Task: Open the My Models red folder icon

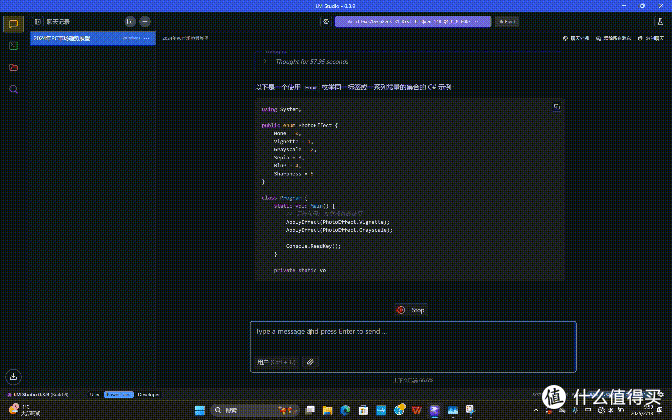Action: click(x=13, y=67)
